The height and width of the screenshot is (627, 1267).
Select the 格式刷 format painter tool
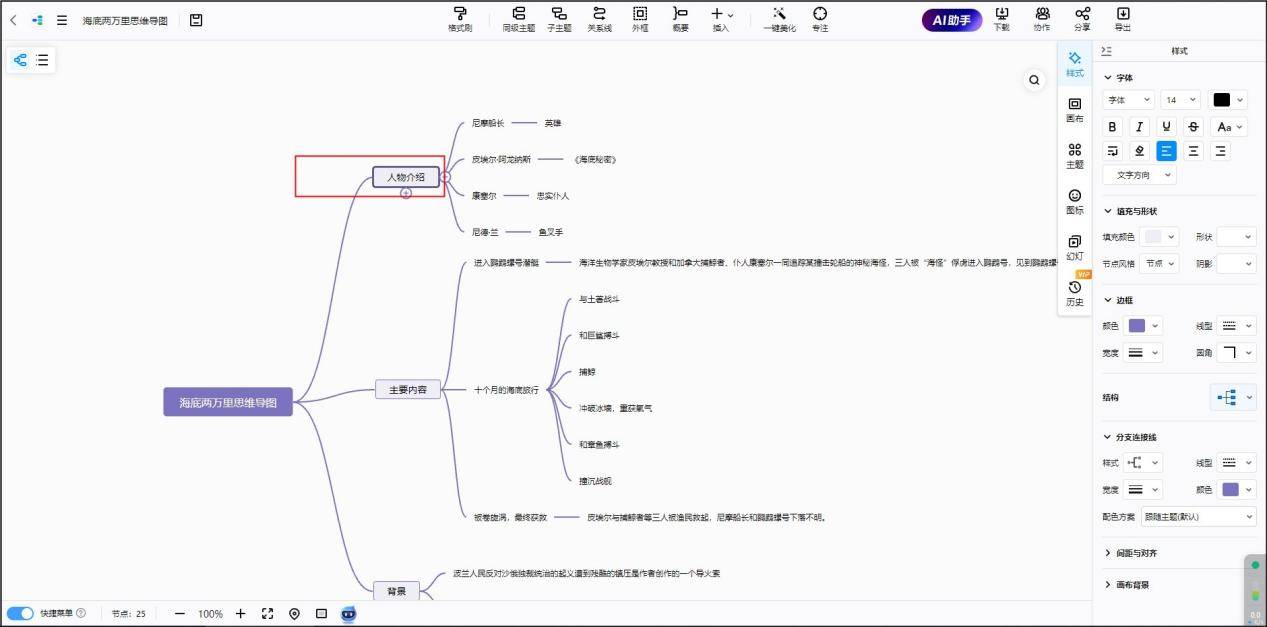pos(459,19)
